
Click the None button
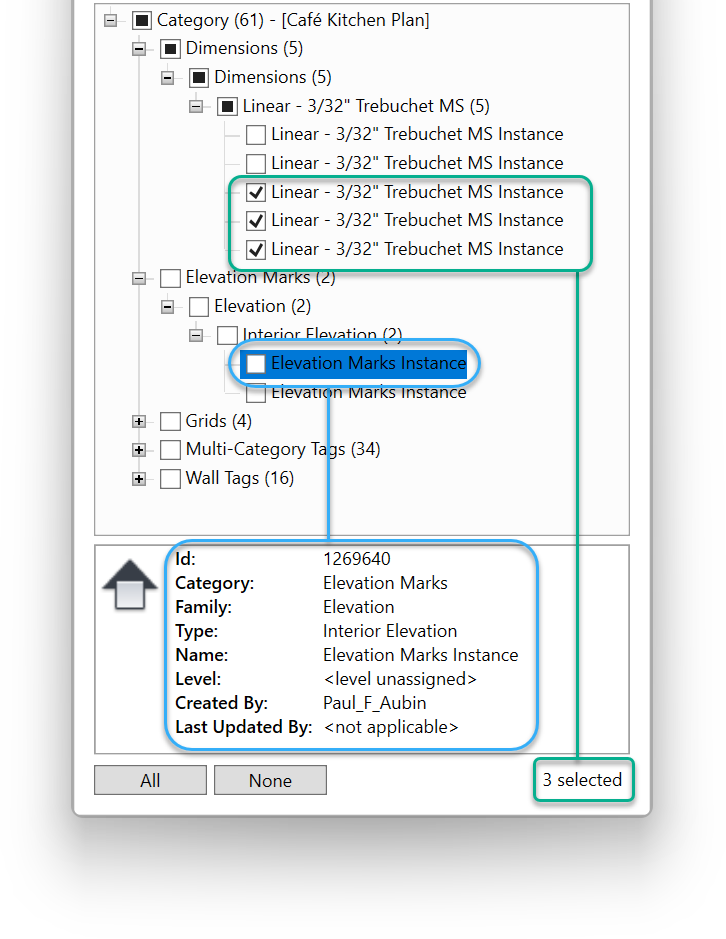click(x=270, y=780)
